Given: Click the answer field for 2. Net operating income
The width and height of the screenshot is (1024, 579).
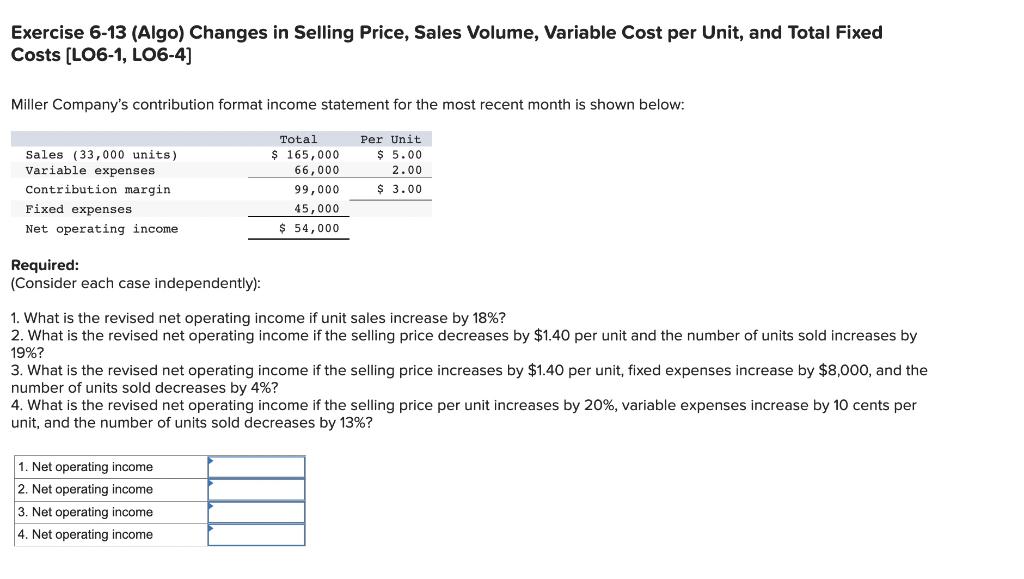Looking at the screenshot, I should [x=256, y=489].
